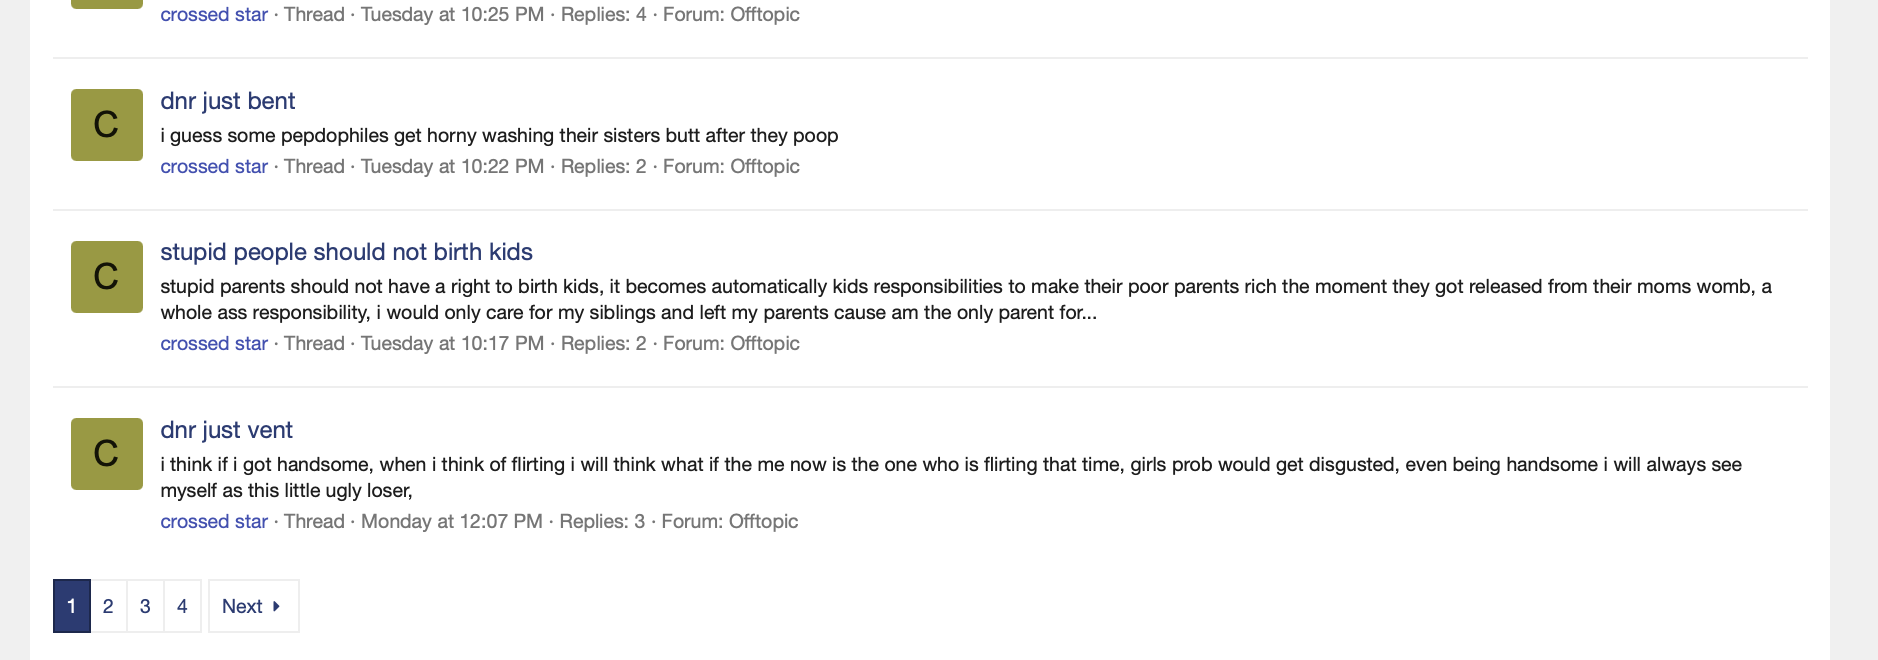Open the "dnr just bent" thread title
This screenshot has height=660, width=1878.
click(x=227, y=101)
